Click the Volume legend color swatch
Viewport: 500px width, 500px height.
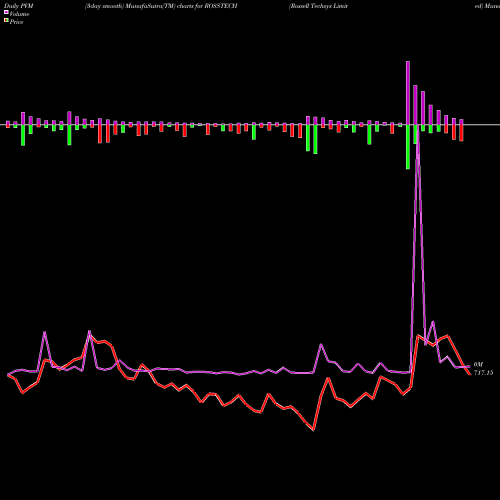pyautogui.click(x=6, y=13)
